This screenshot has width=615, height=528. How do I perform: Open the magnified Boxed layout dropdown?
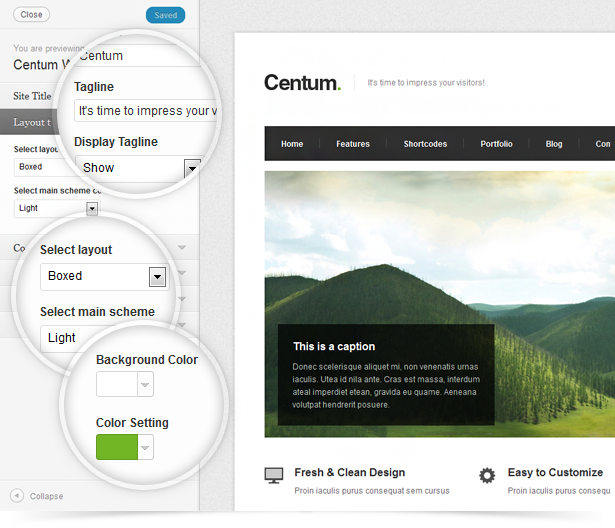(x=104, y=277)
